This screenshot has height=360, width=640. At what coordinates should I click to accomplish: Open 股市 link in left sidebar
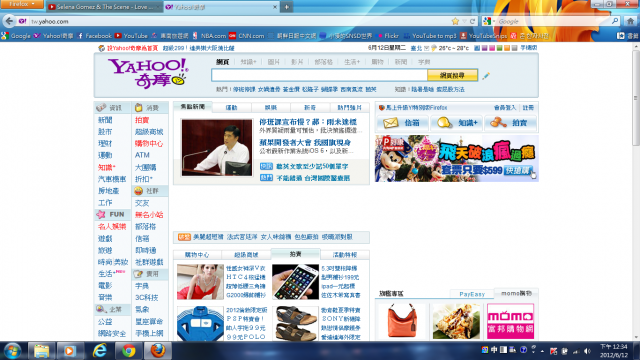105,132
